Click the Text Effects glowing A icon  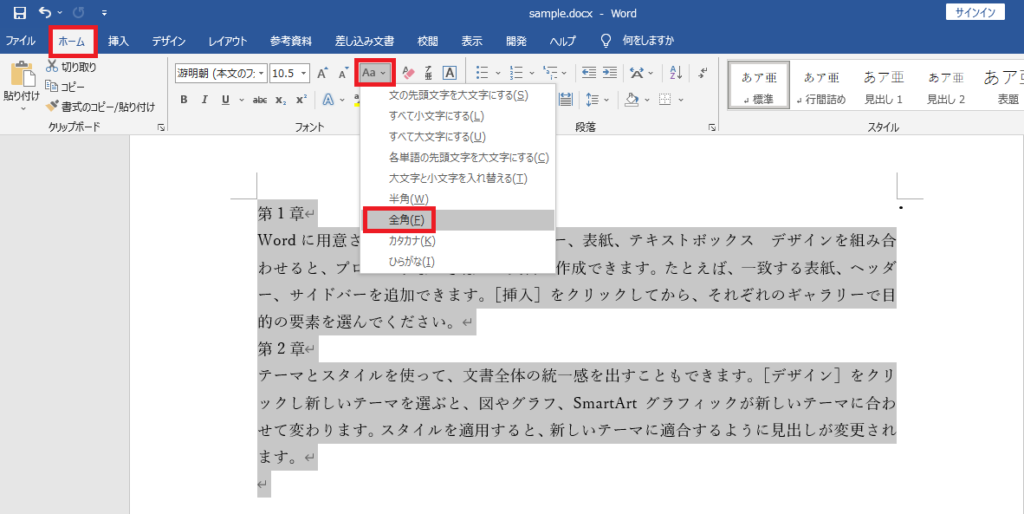pyautogui.click(x=328, y=100)
